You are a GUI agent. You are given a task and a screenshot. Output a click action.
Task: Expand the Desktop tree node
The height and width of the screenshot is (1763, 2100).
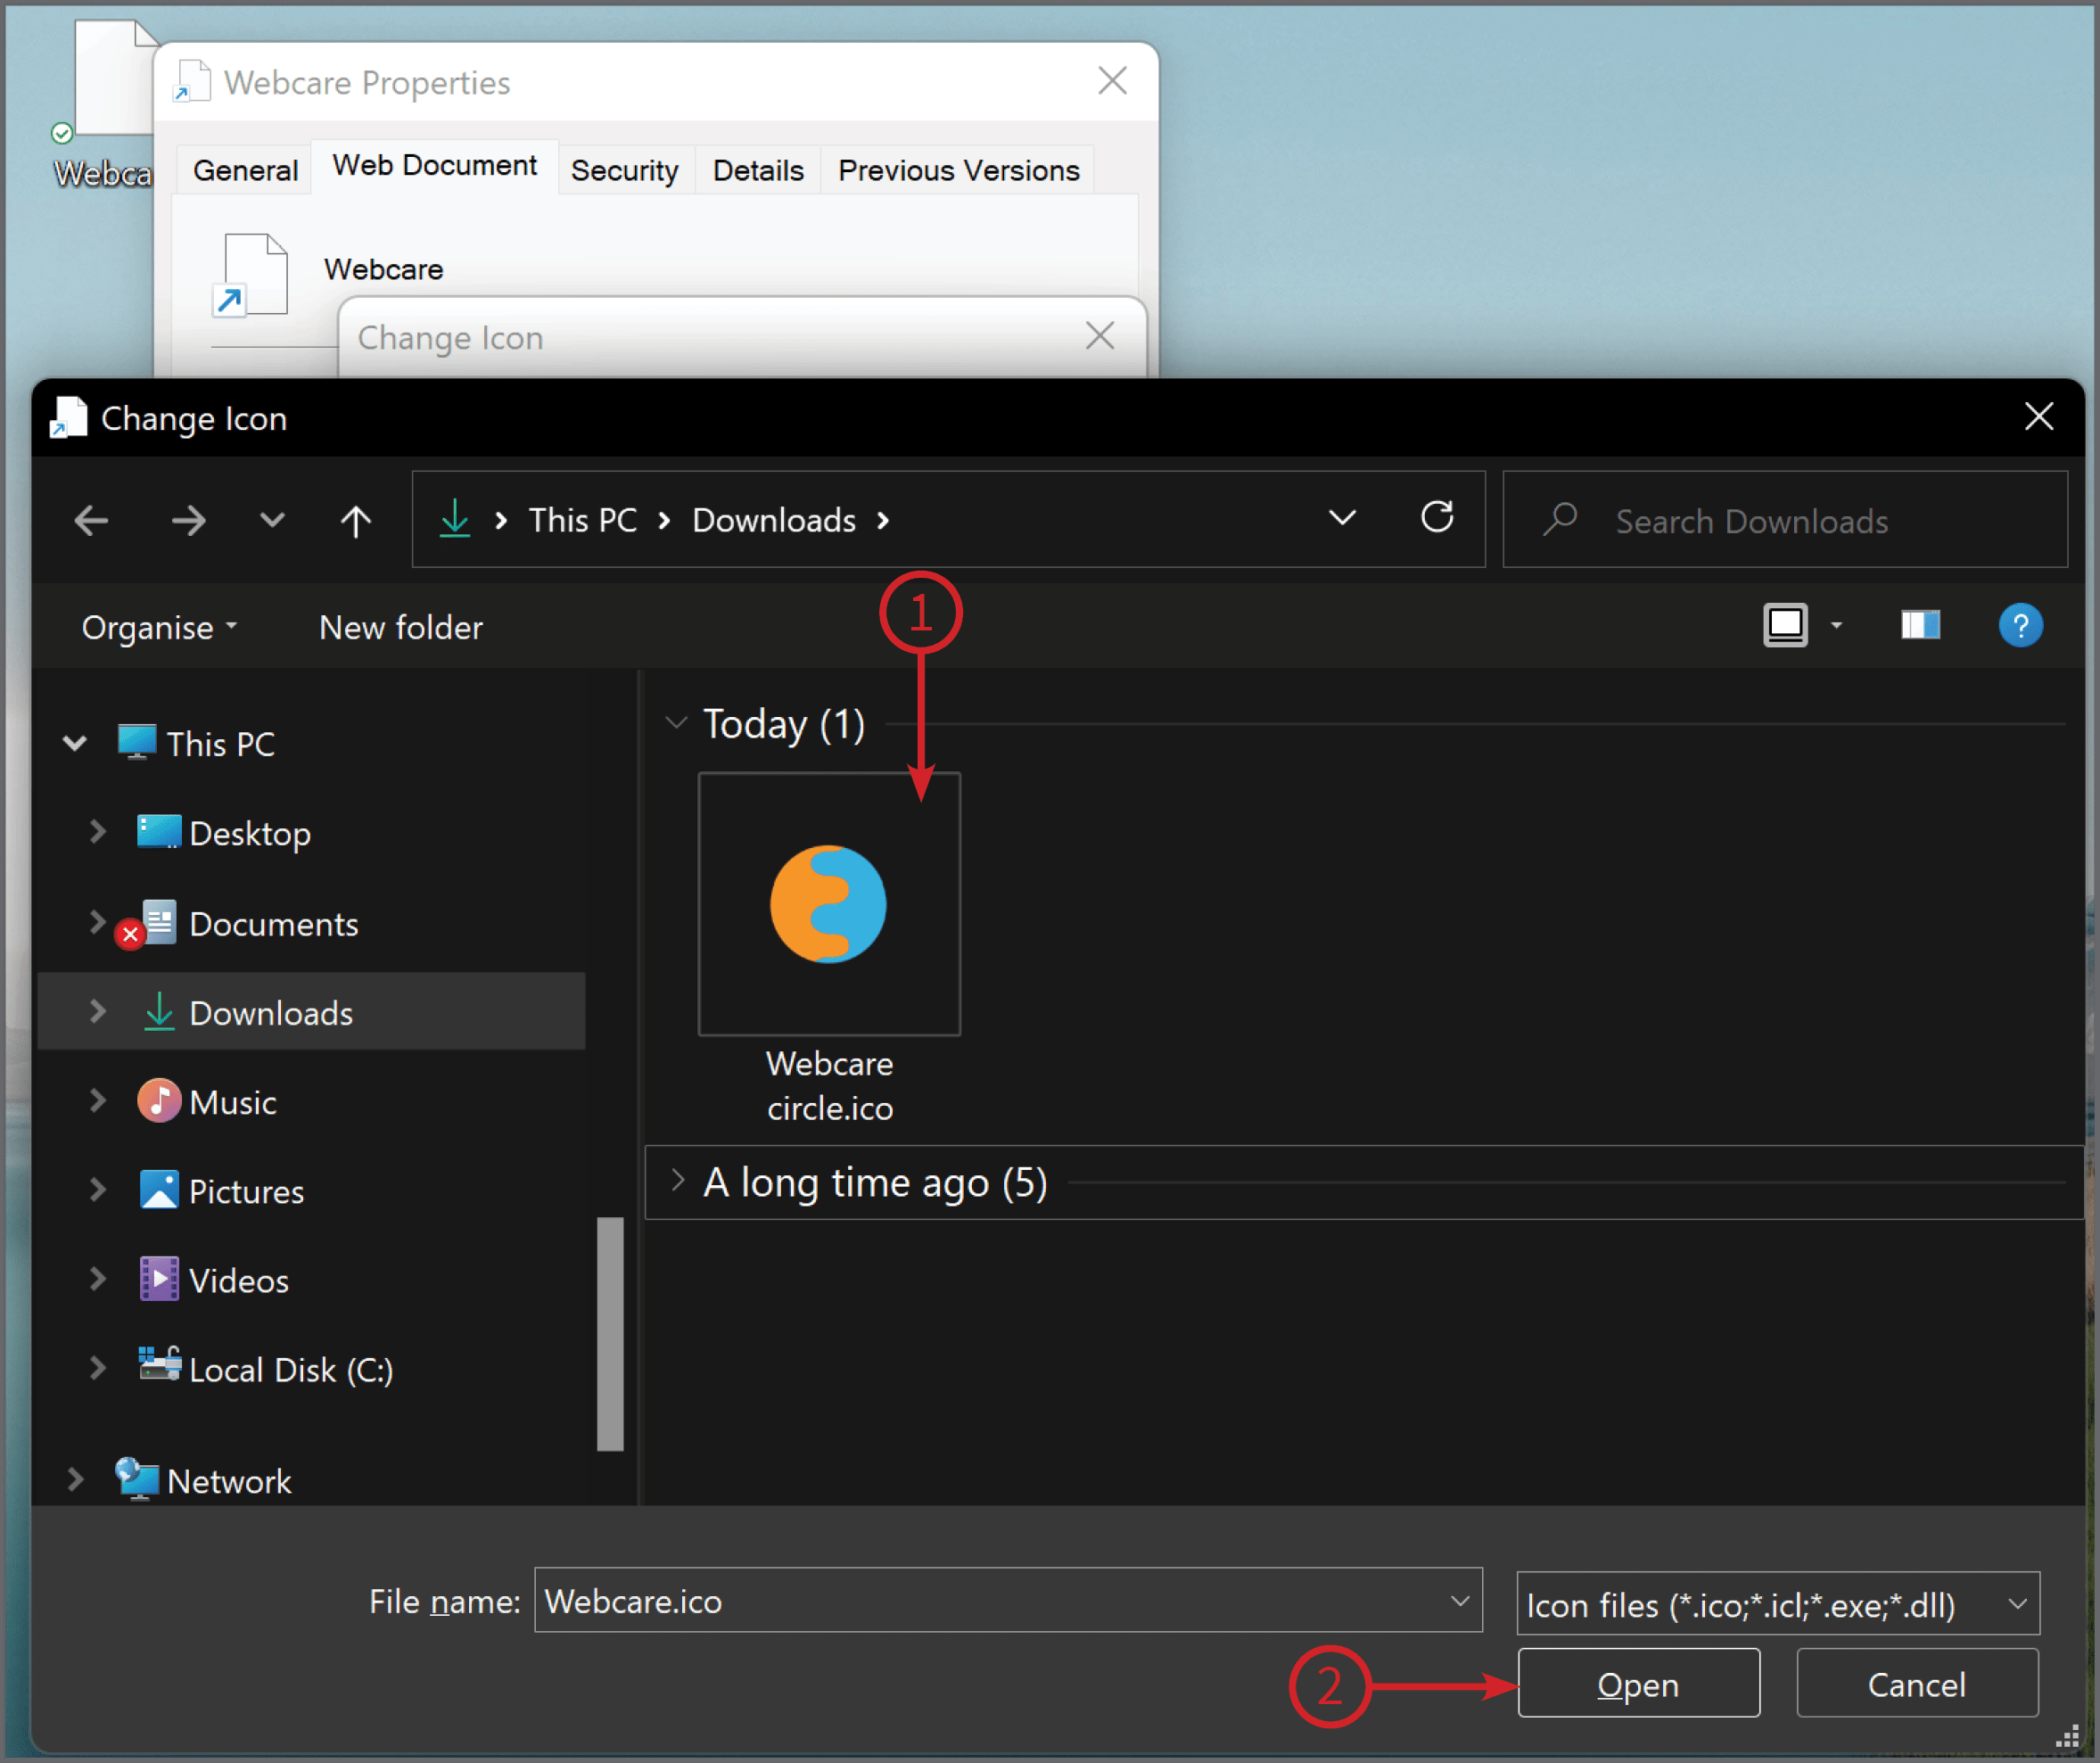[98, 833]
